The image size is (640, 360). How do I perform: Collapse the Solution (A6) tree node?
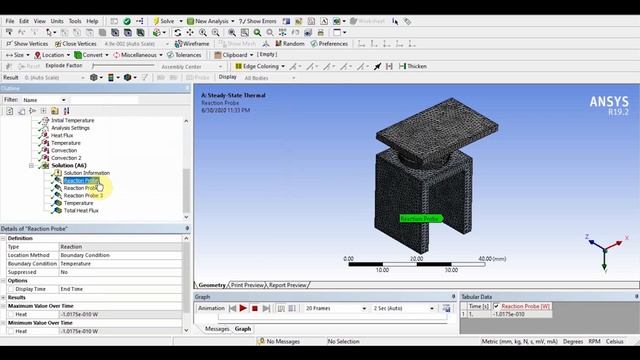click(31, 165)
